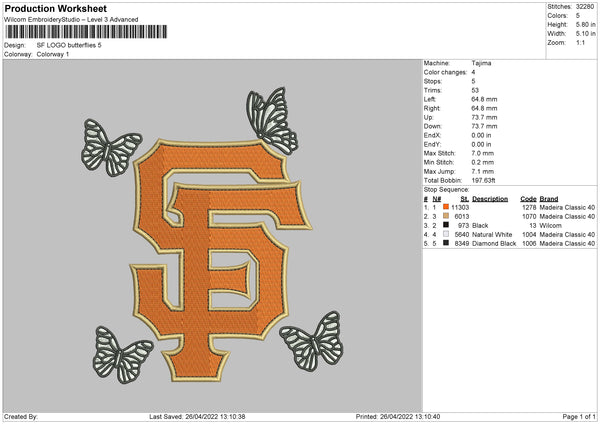
Task: Click thread code '1004'
Action: 529,235
